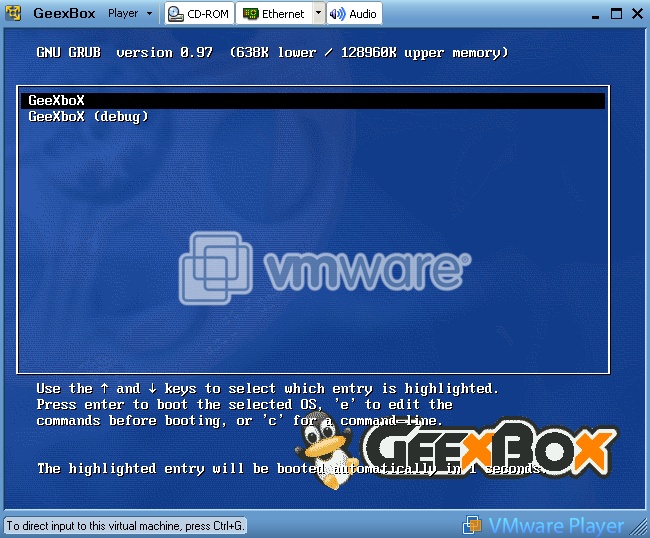650x538 pixels.
Task: Click the 'Use the ↑ and ↓ keys' instruction line
Action: click(x=267, y=389)
